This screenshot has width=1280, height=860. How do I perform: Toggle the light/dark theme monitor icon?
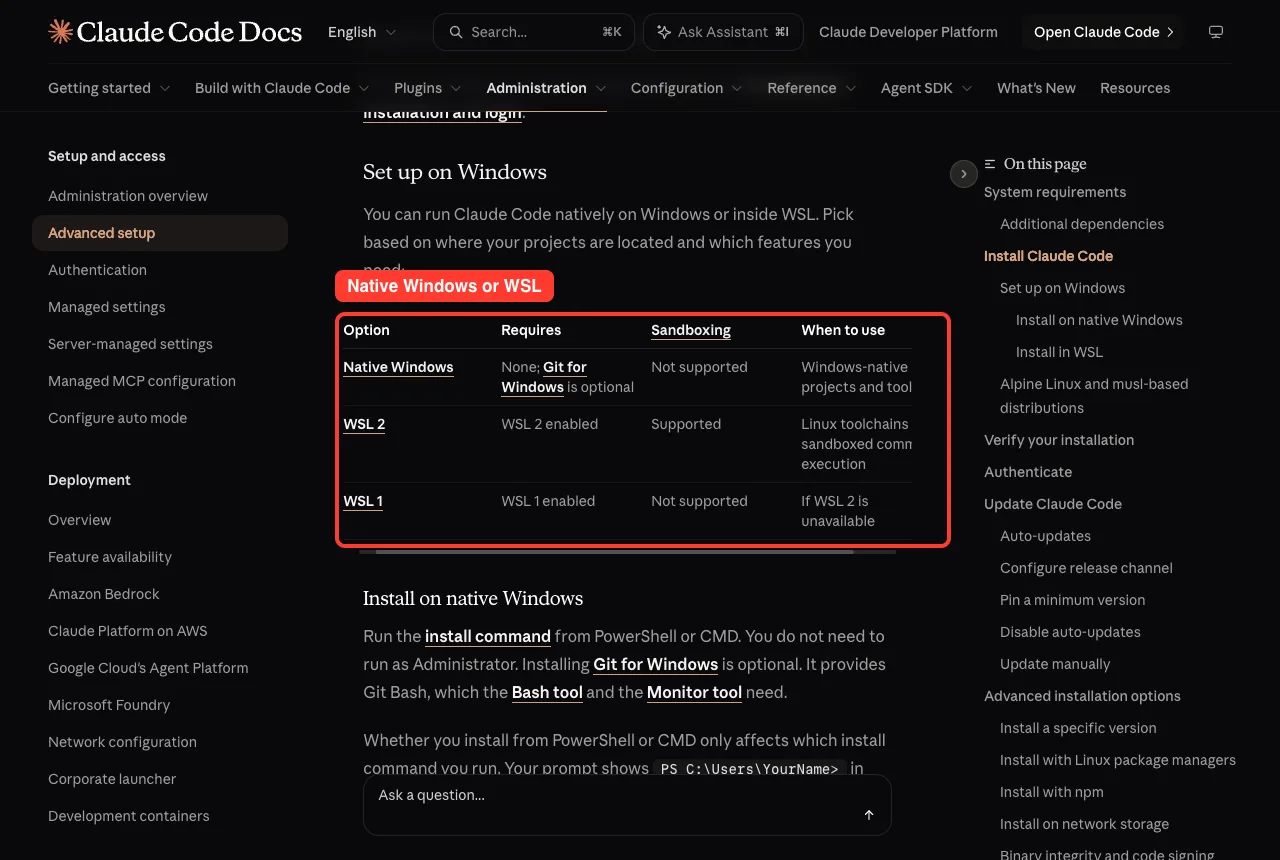1216,32
